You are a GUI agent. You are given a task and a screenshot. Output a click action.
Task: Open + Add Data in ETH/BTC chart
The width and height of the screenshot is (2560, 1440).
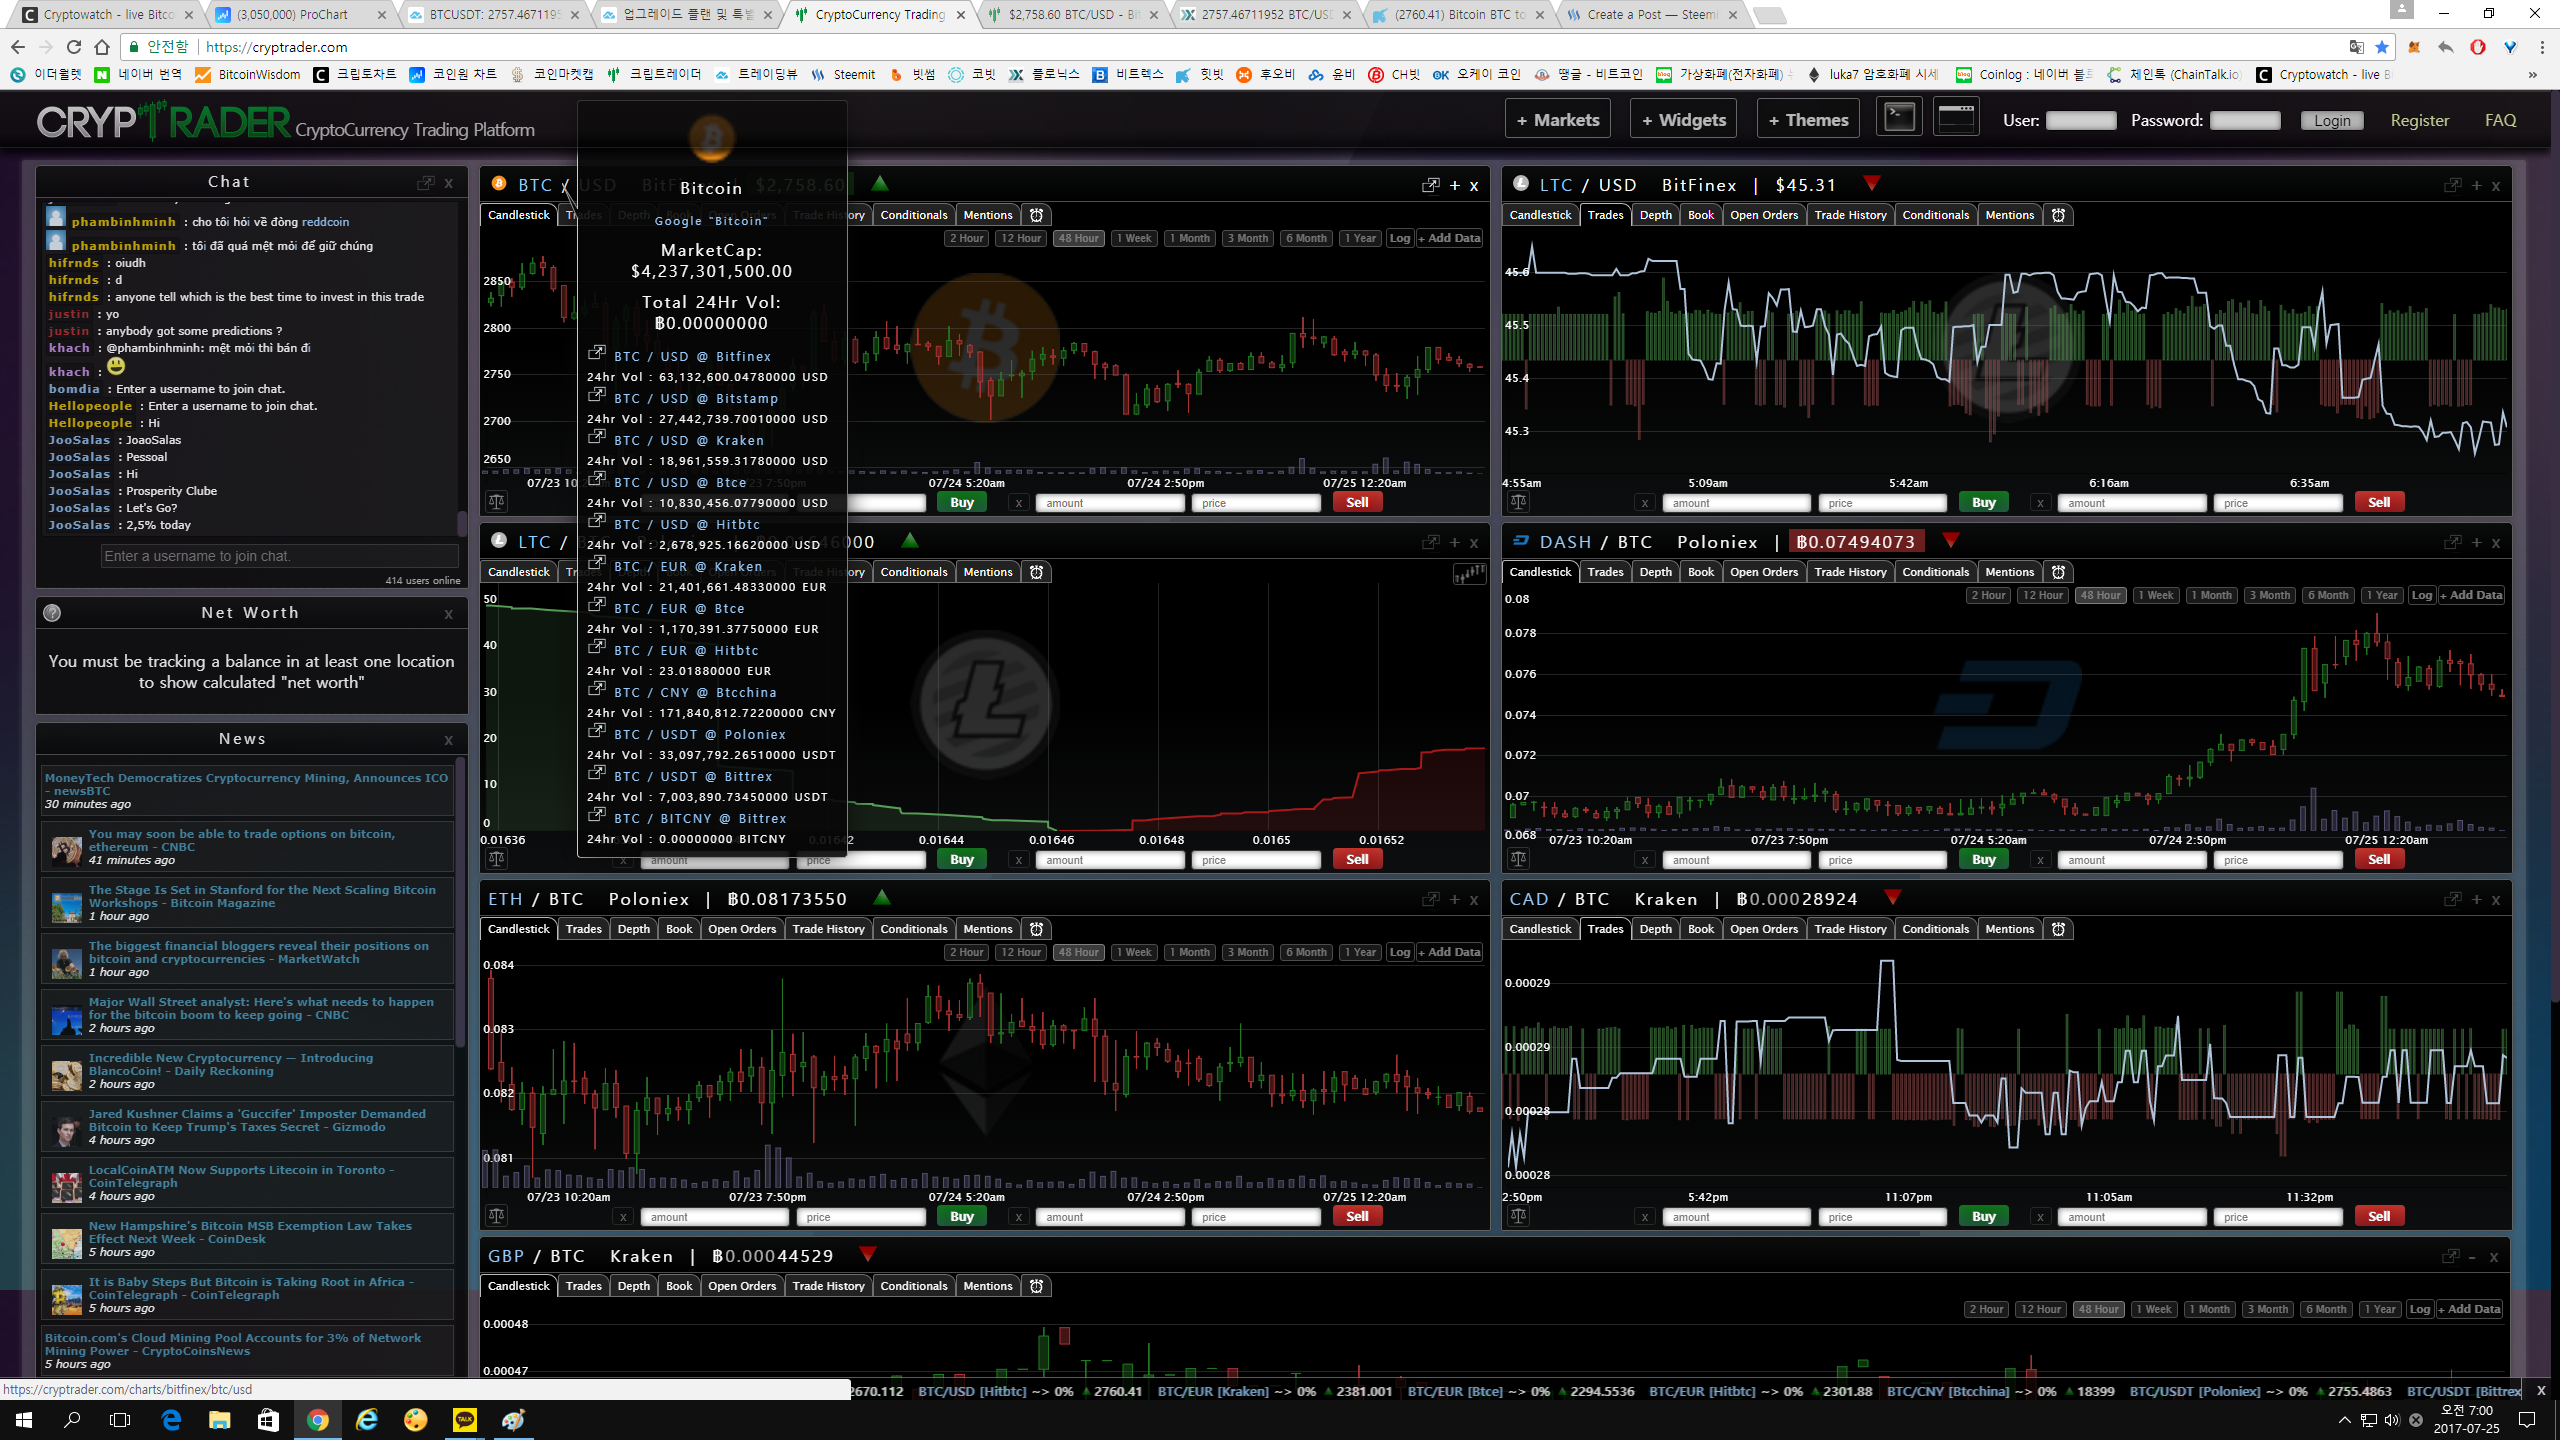[1449, 952]
